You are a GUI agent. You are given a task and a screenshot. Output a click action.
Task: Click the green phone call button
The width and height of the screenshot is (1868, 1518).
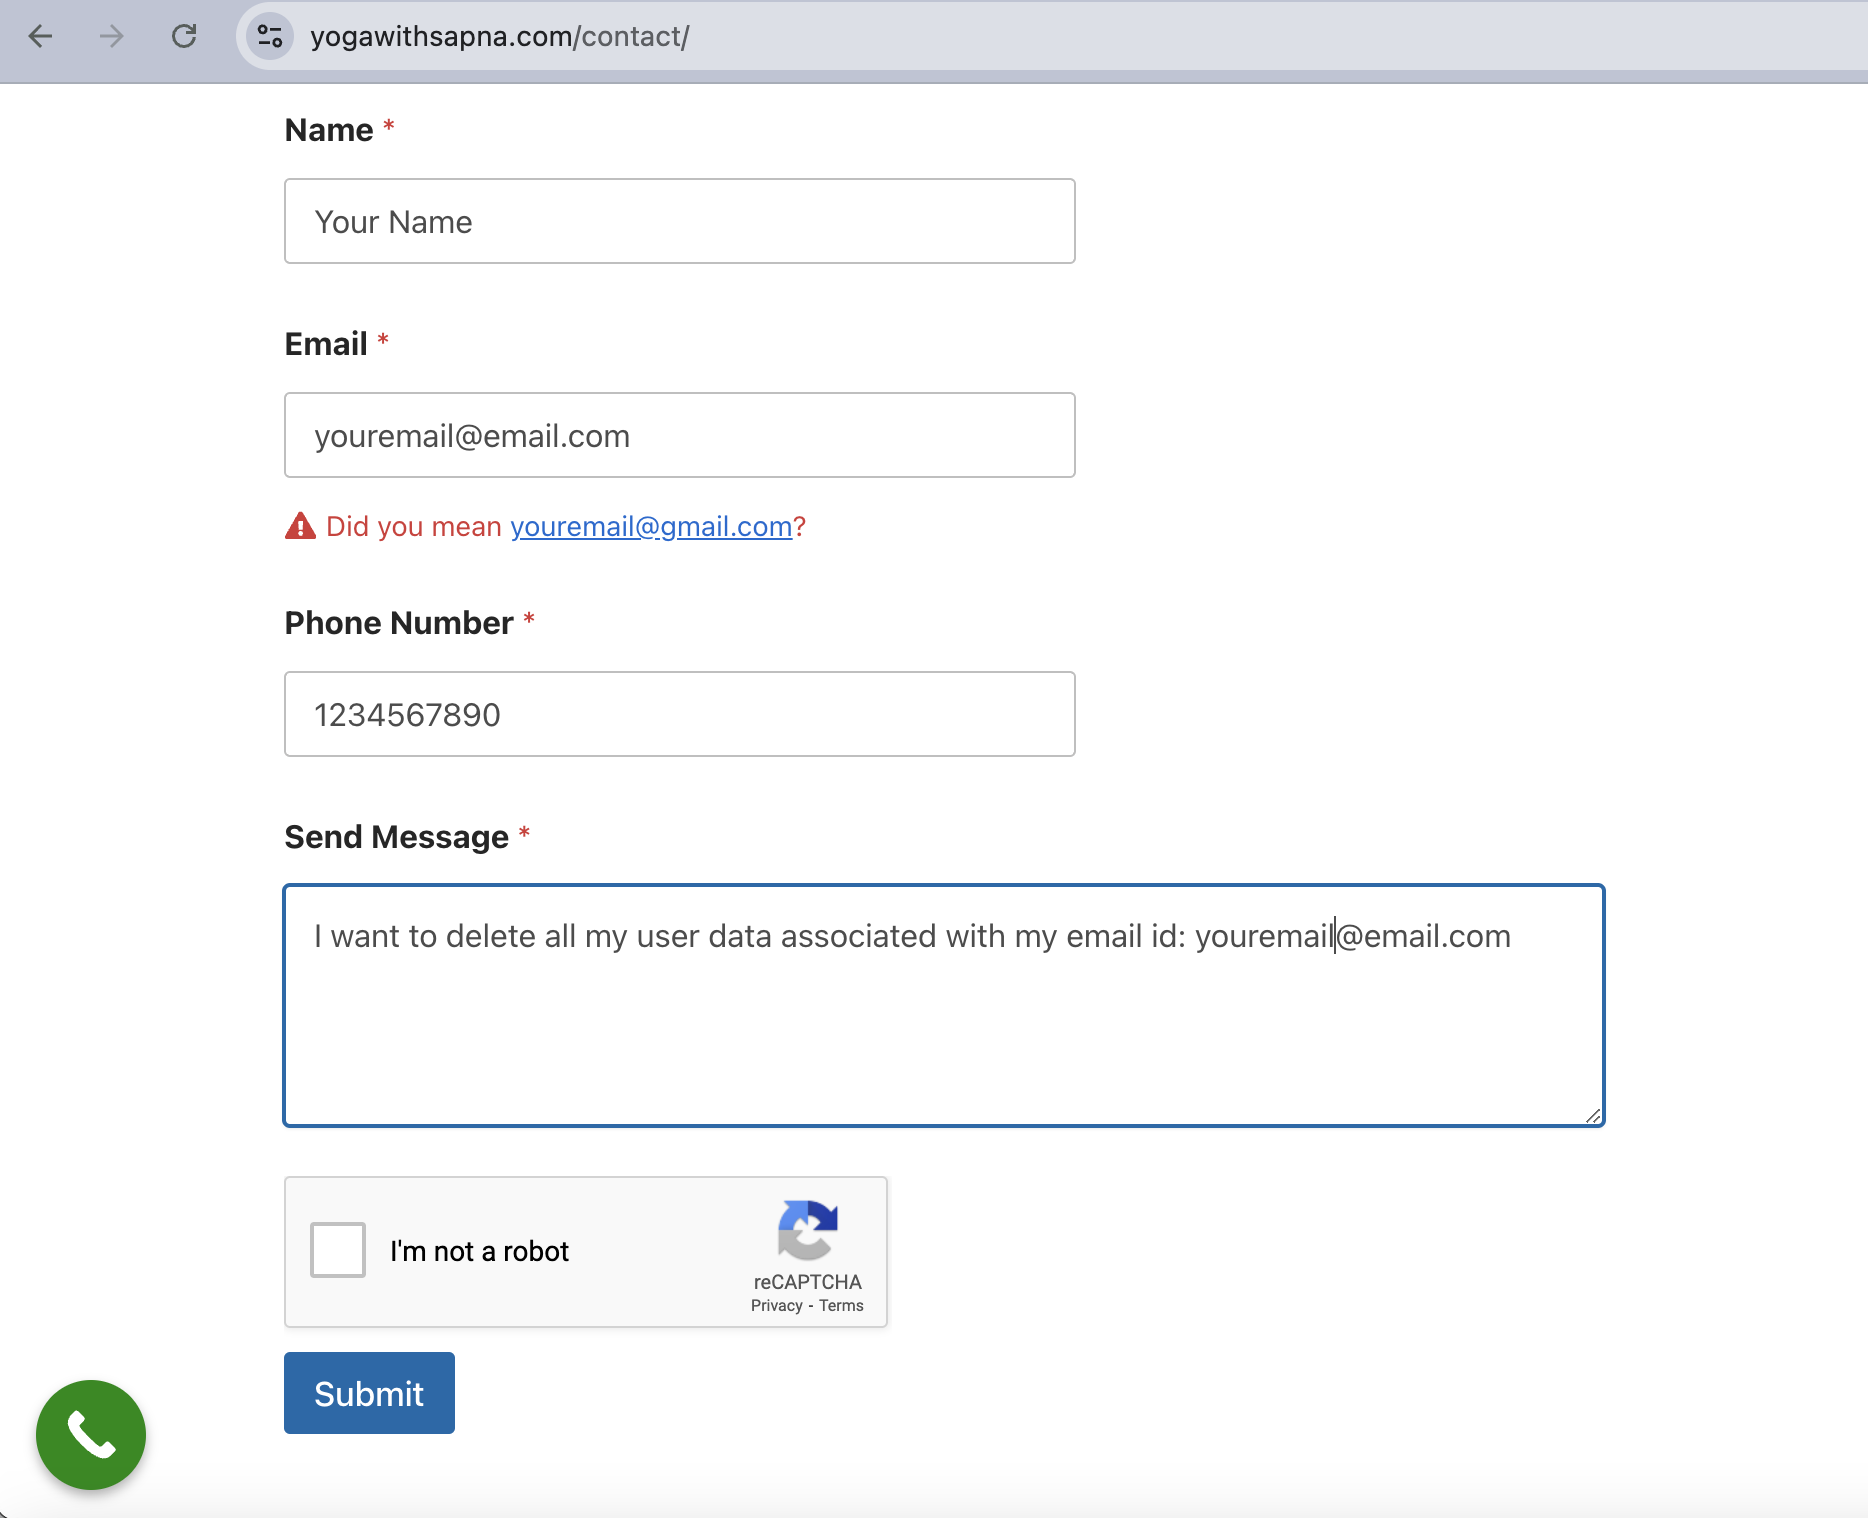pos(91,1435)
